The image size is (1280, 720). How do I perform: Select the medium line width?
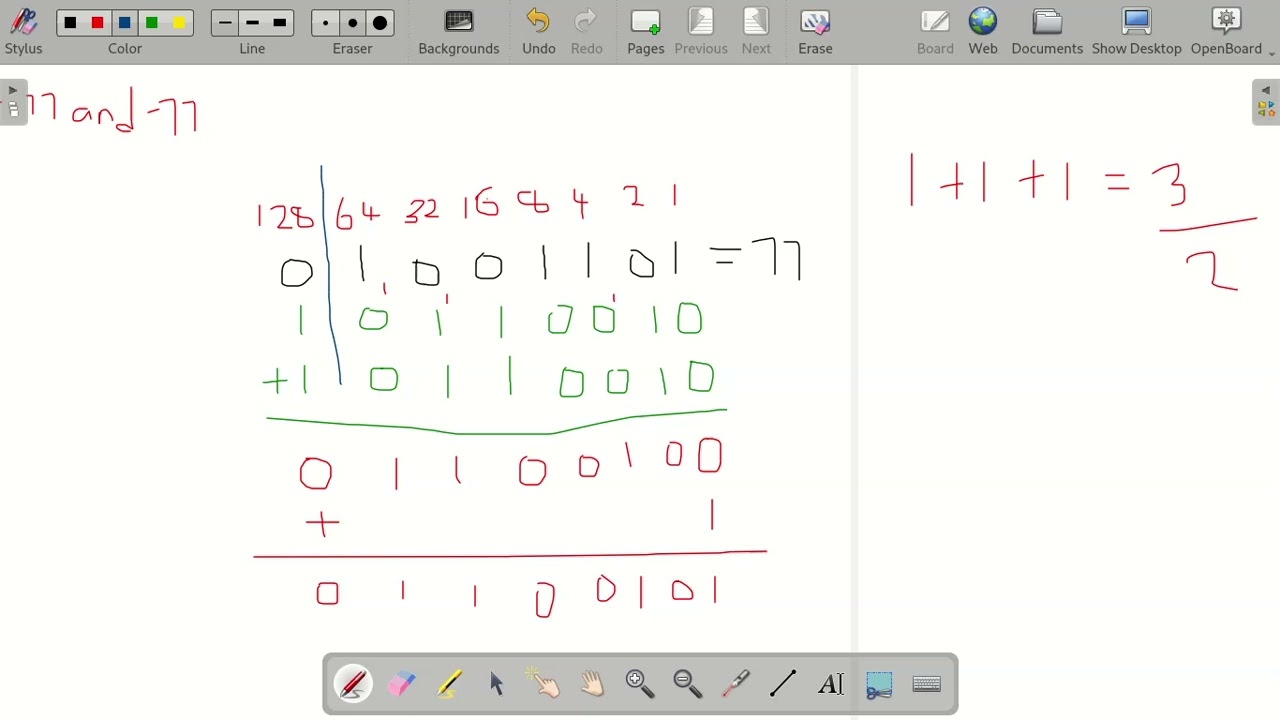click(252, 23)
